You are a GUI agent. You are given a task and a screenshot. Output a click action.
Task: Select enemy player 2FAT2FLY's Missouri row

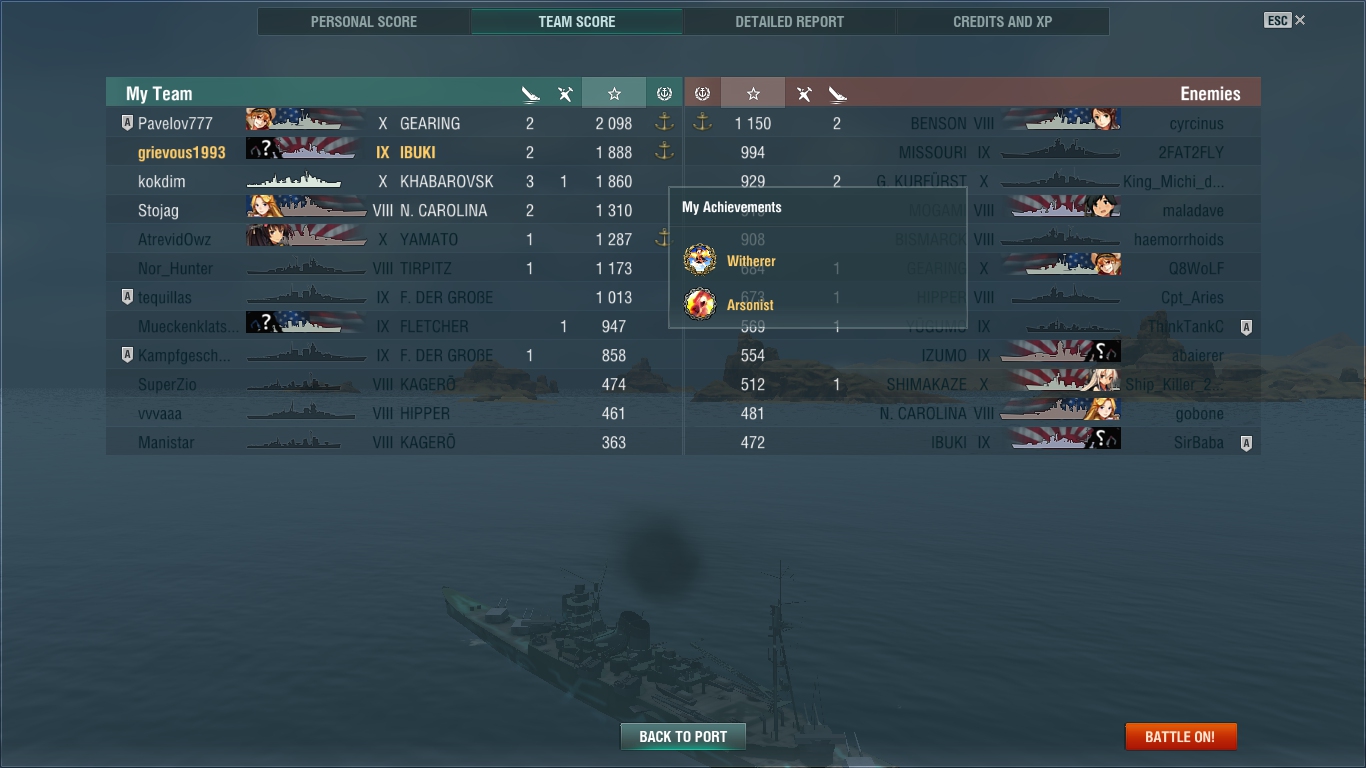click(x=972, y=152)
